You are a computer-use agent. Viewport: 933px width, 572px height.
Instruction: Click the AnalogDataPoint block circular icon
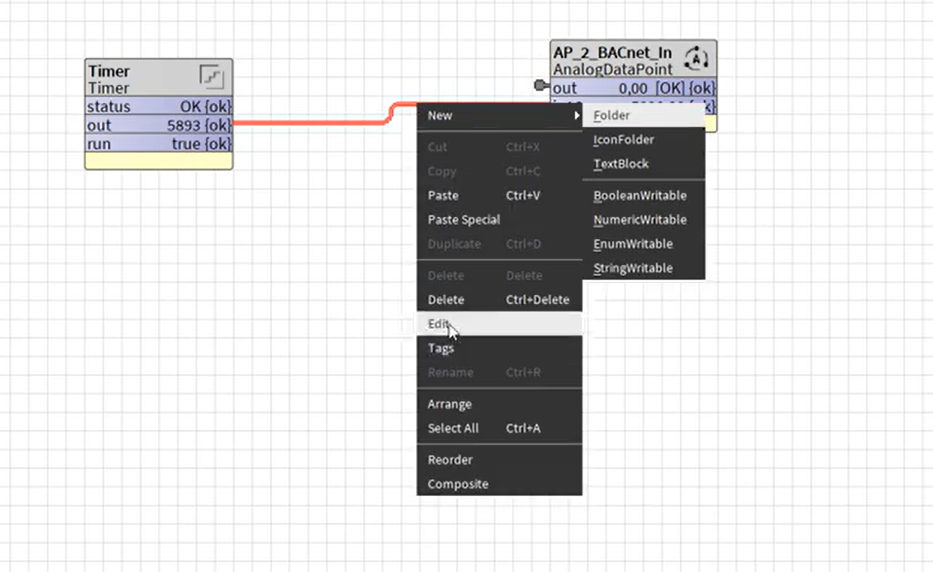point(695,59)
